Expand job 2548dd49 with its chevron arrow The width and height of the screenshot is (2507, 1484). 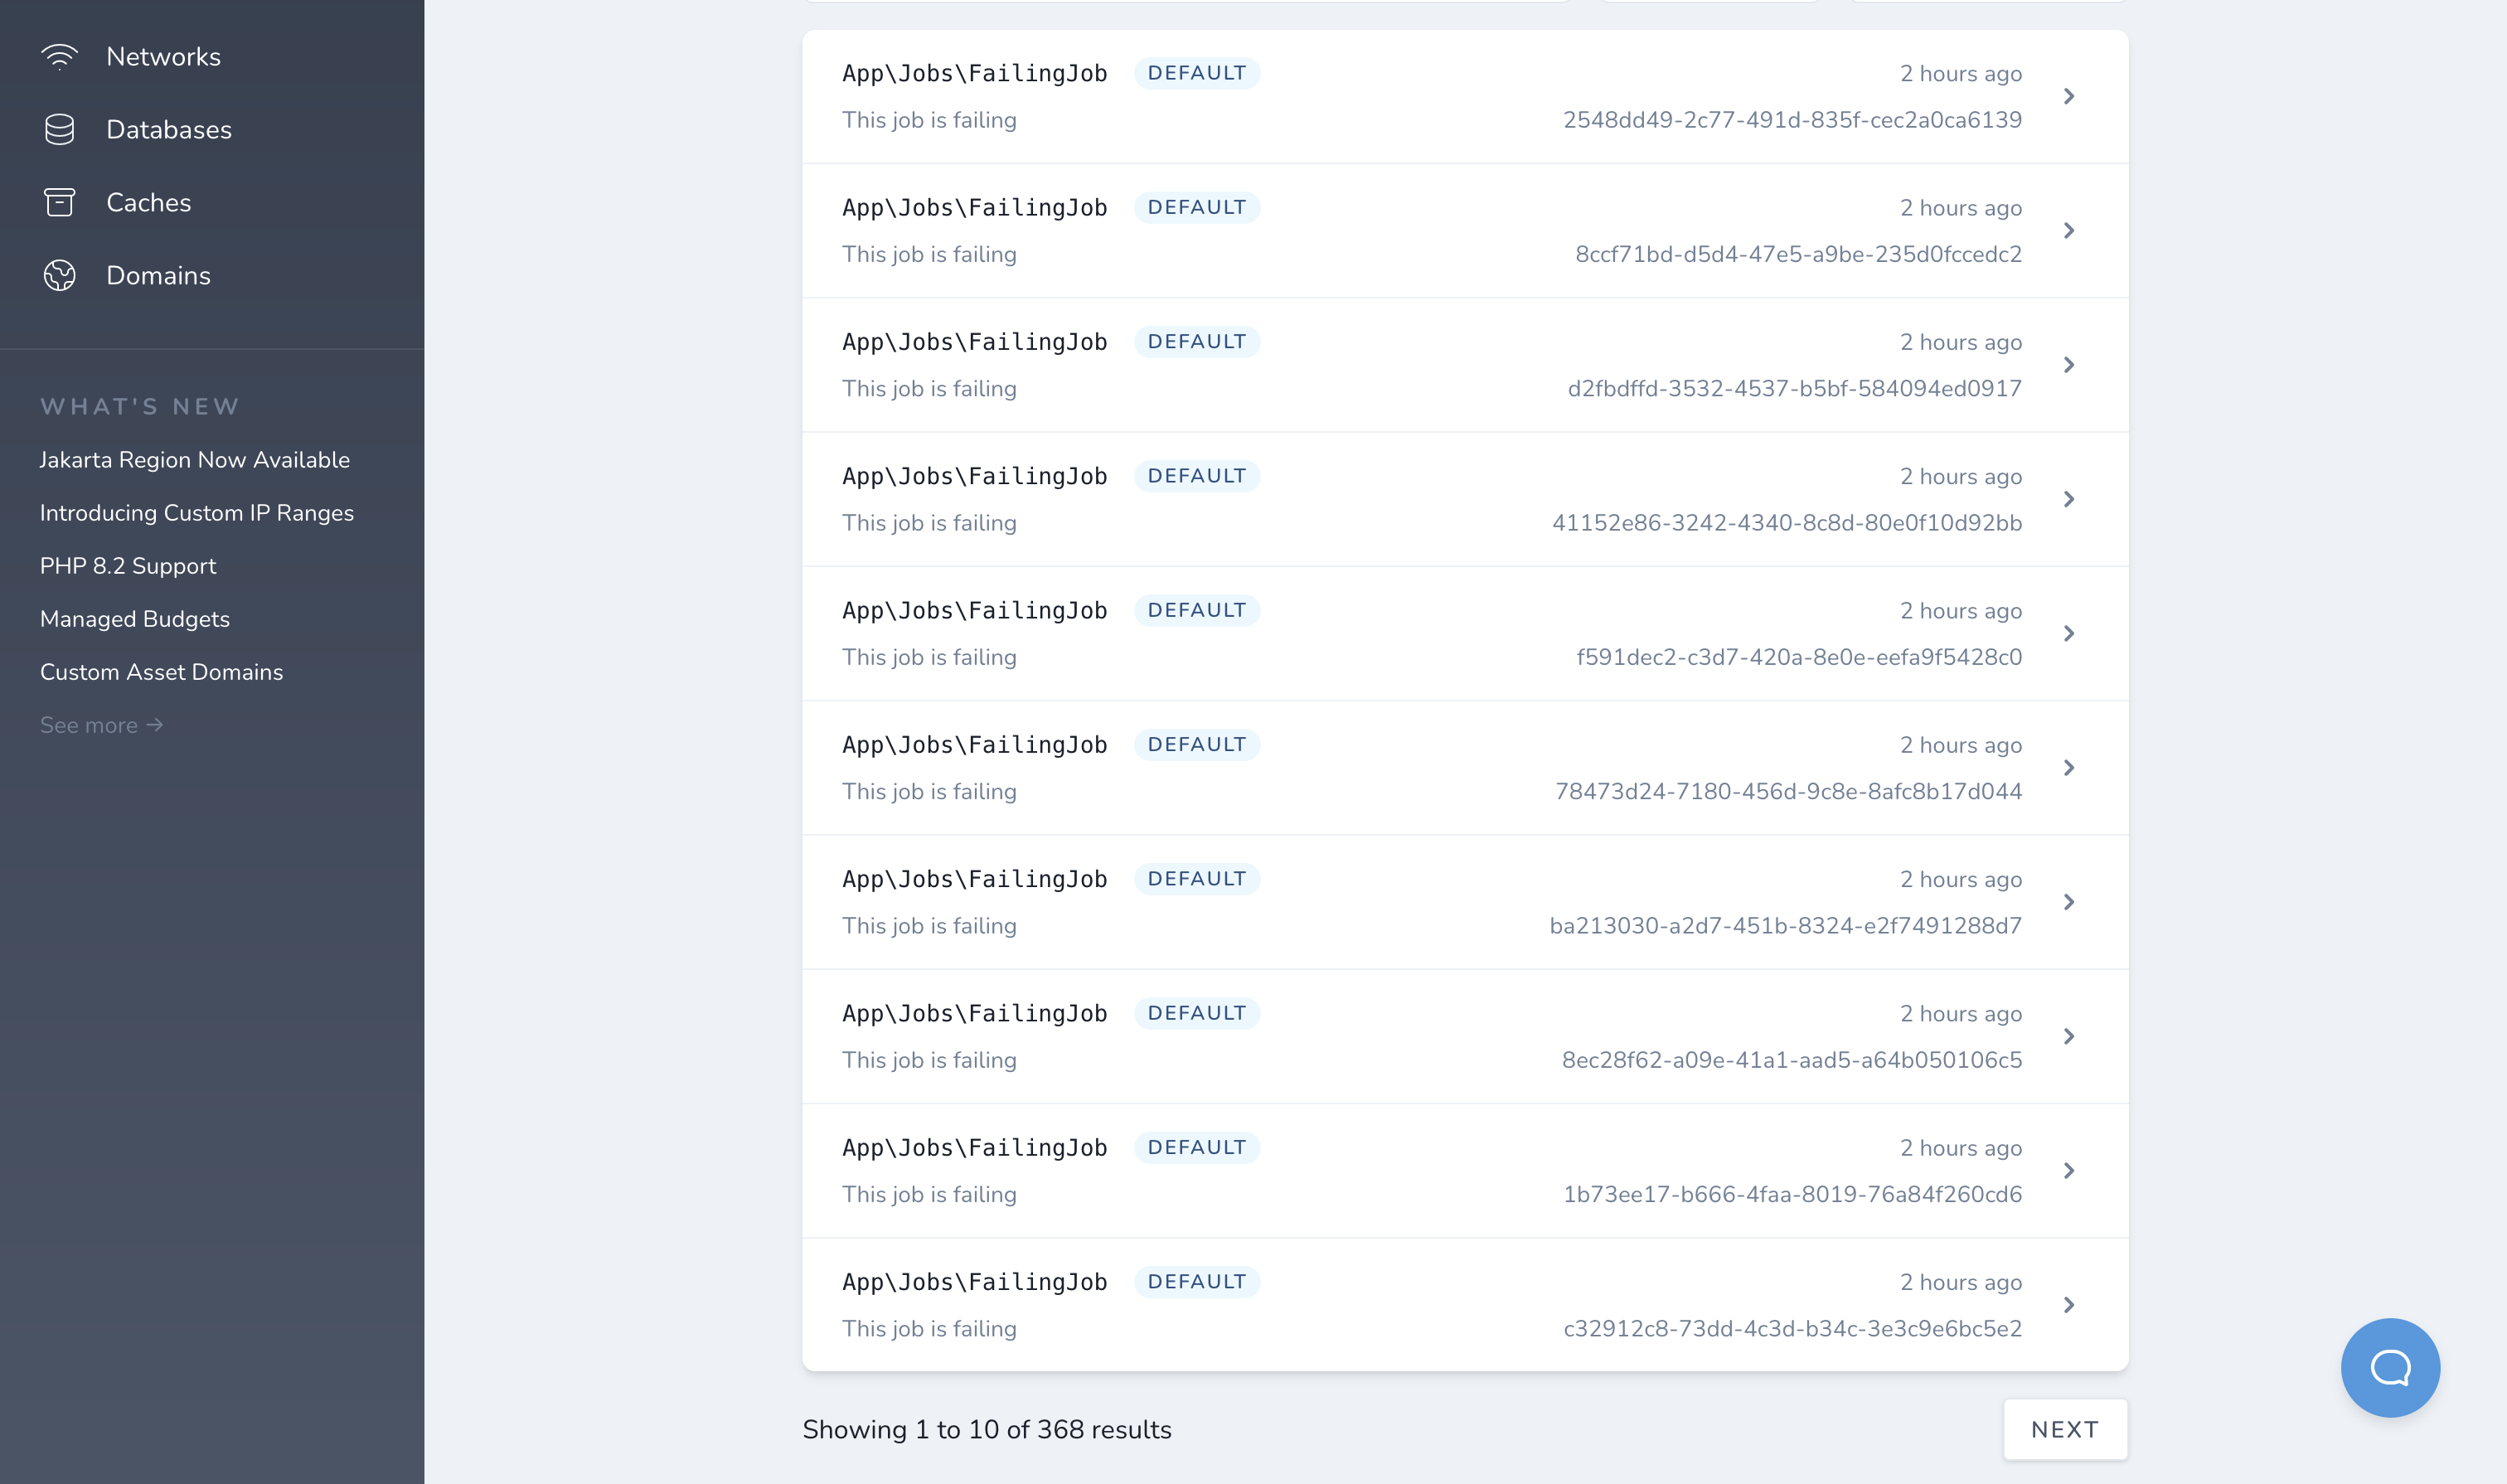(x=2068, y=97)
